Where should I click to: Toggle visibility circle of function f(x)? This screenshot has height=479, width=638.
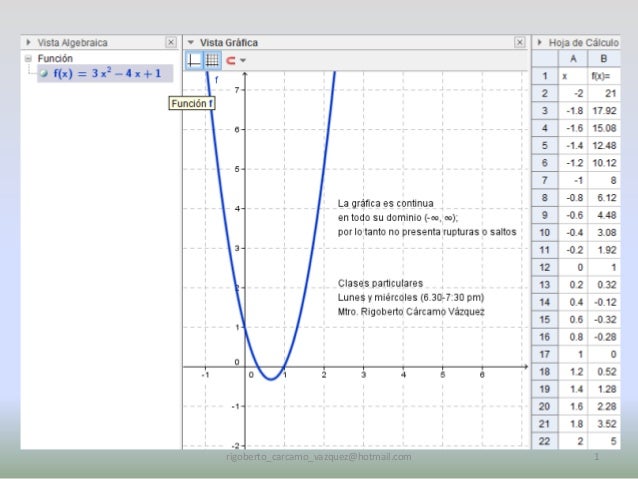click(x=44, y=74)
